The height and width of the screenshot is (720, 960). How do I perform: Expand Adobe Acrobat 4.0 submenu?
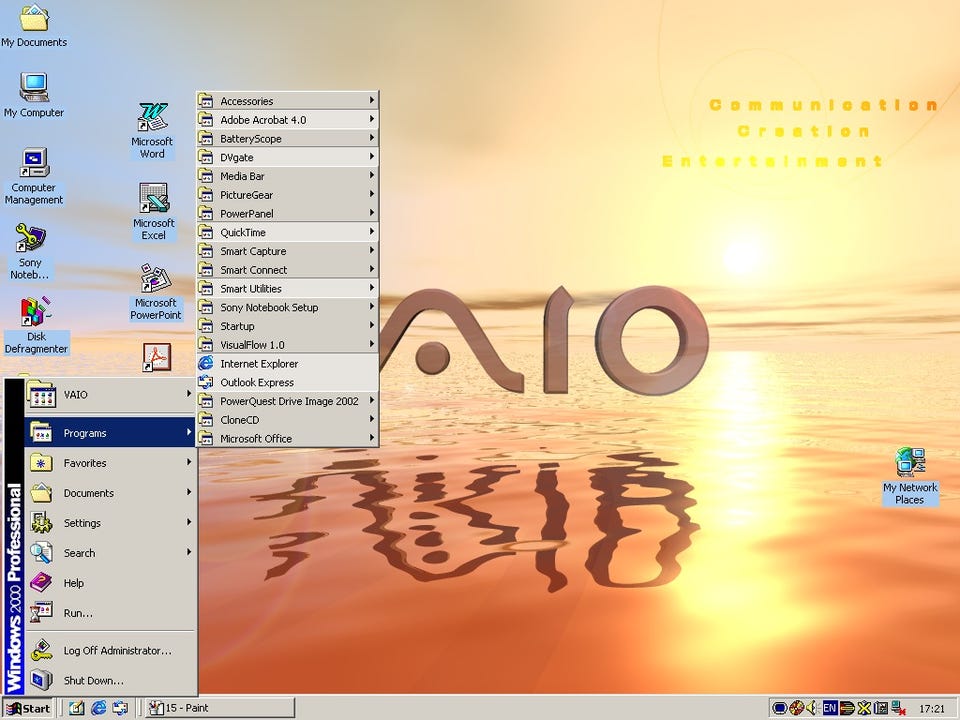click(x=287, y=119)
